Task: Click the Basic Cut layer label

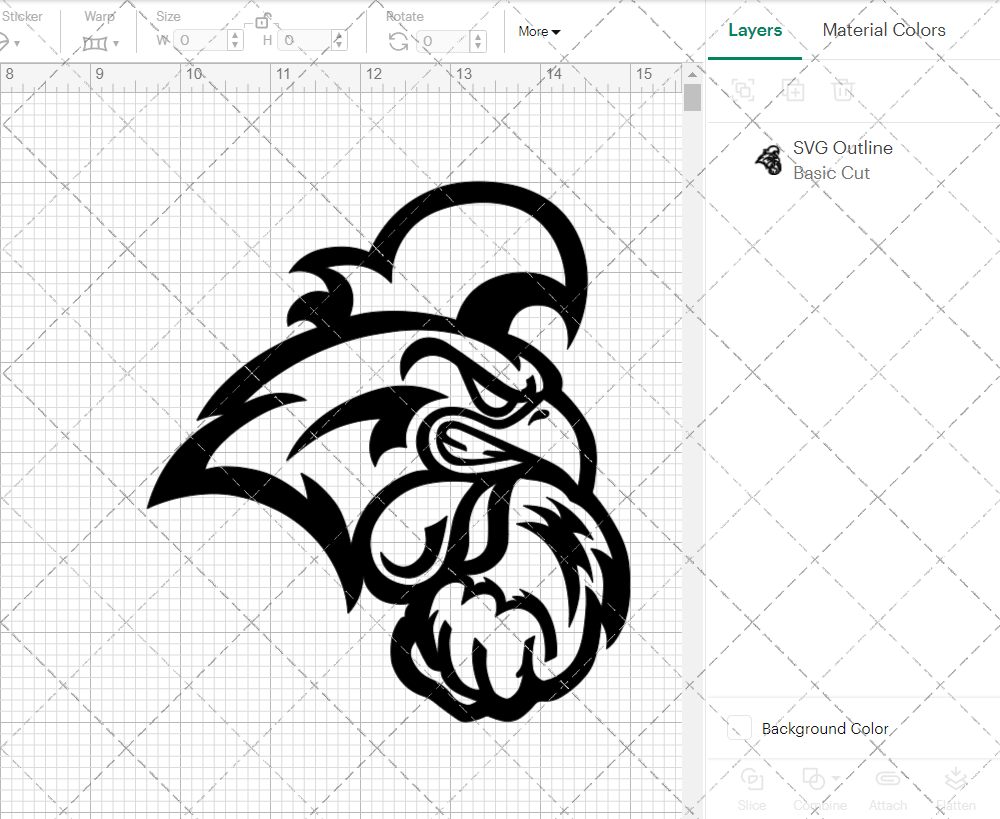Action: tap(831, 172)
